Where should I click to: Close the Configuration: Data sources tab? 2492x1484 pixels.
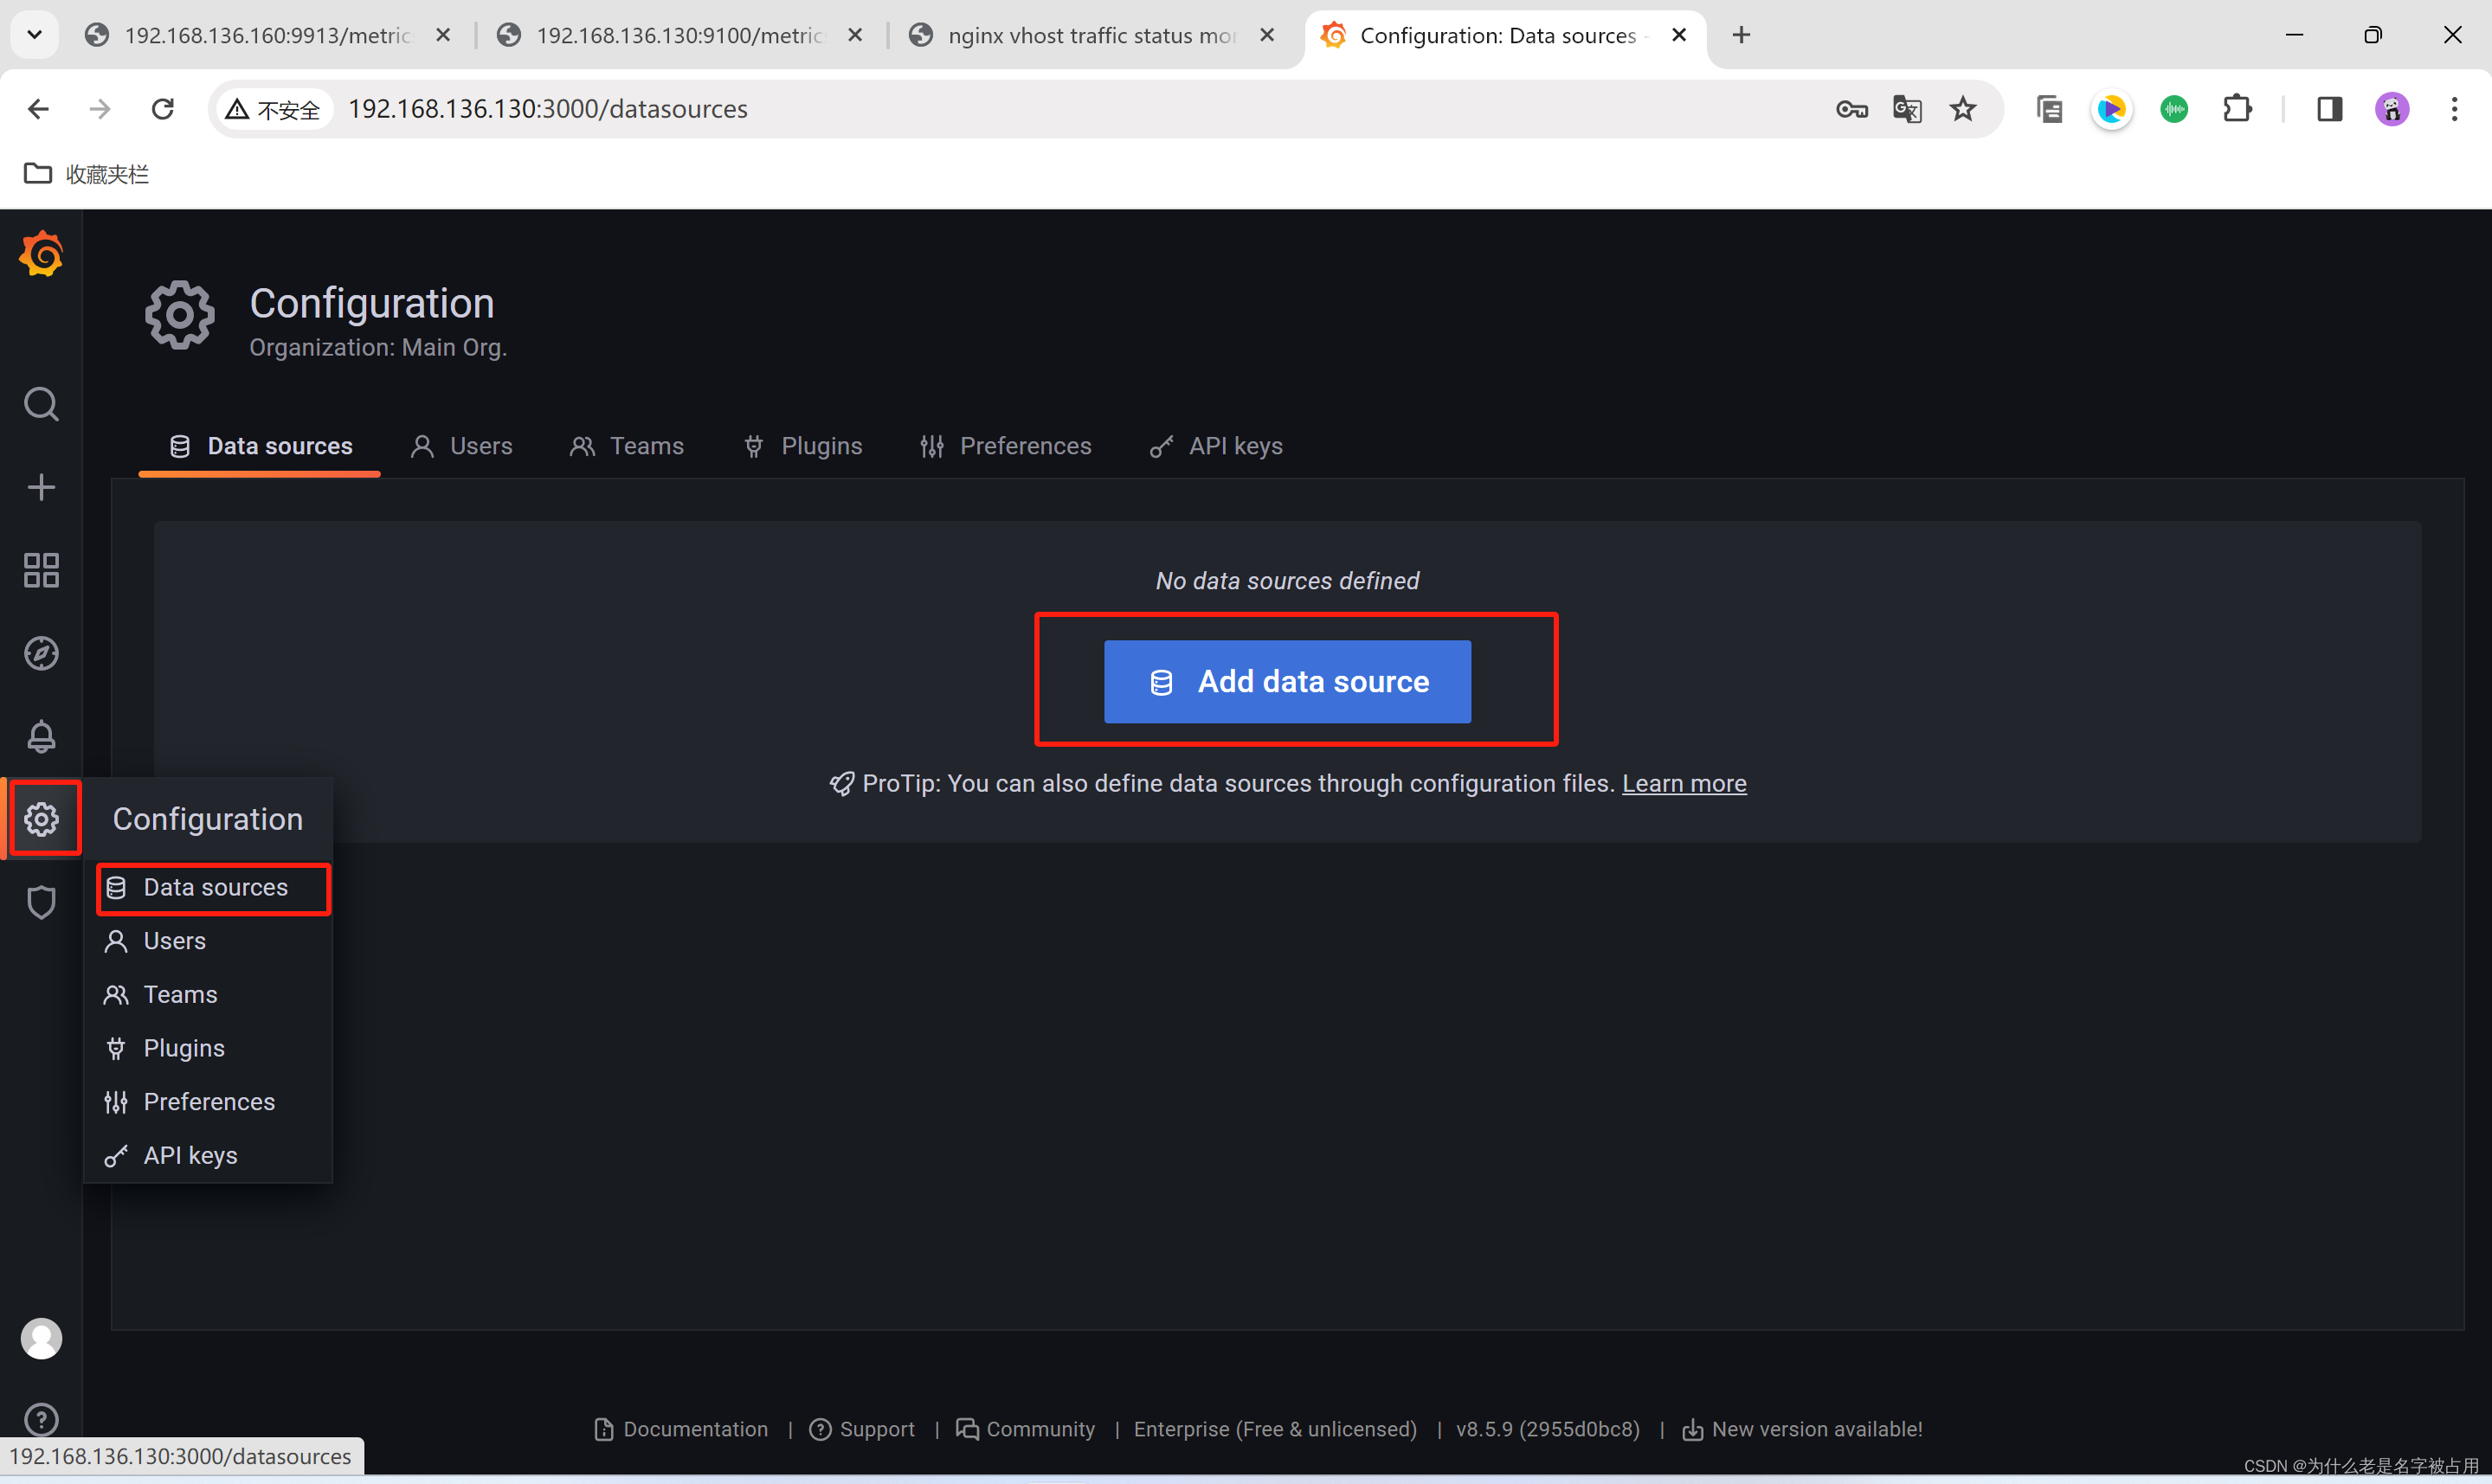pyautogui.click(x=1679, y=35)
